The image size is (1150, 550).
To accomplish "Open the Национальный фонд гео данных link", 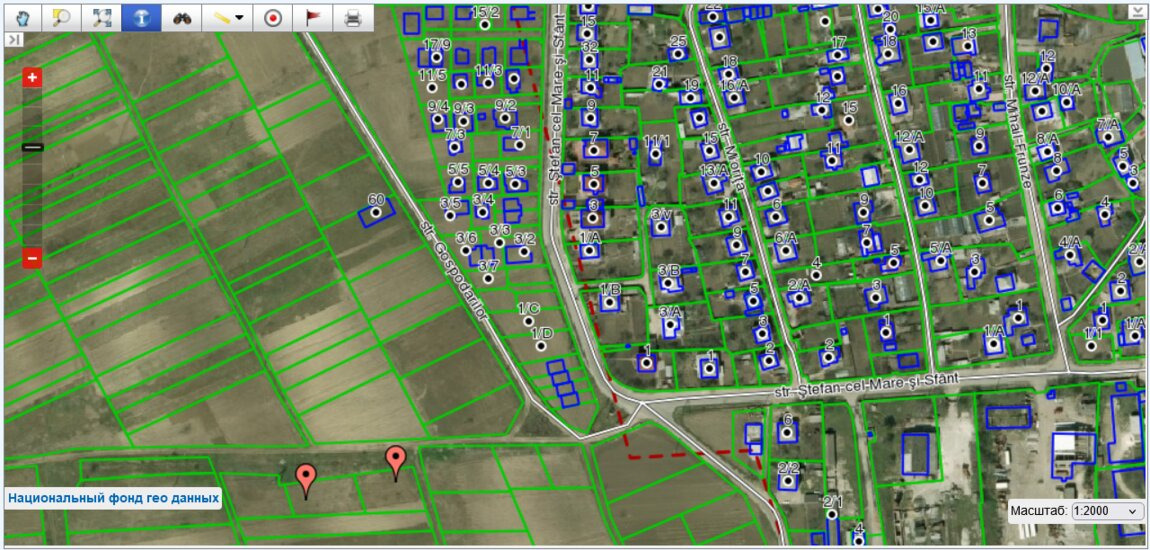I will click(113, 497).
